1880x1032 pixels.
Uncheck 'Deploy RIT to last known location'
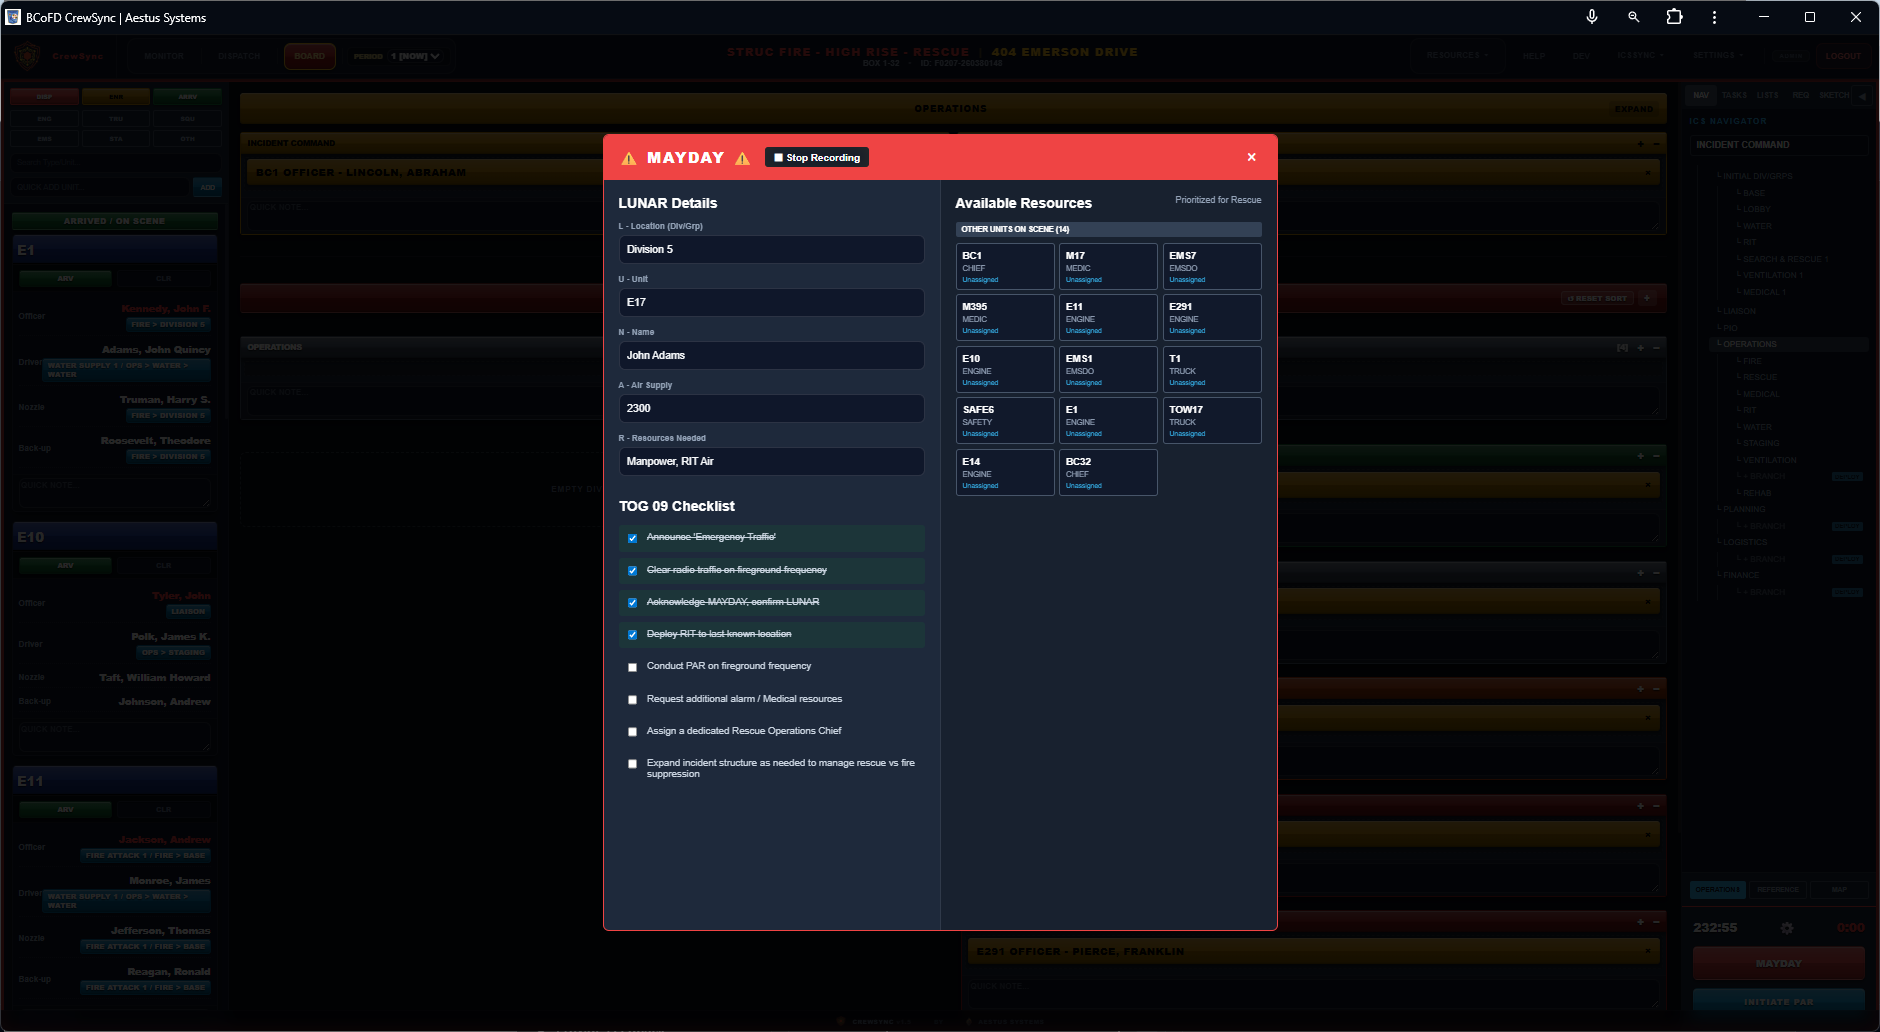[632, 635]
